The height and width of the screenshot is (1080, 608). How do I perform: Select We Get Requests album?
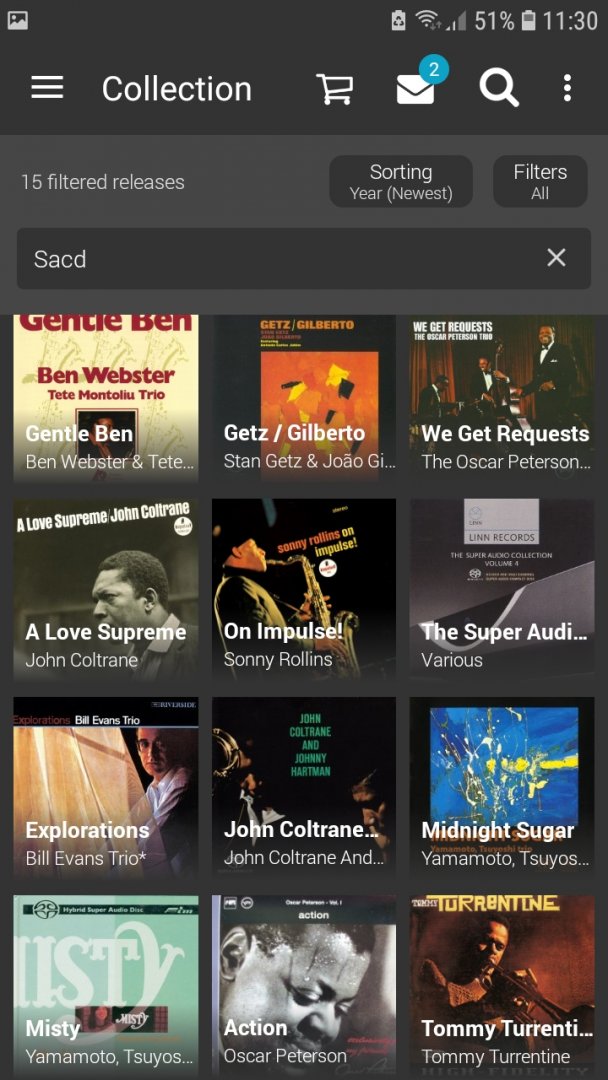502,398
